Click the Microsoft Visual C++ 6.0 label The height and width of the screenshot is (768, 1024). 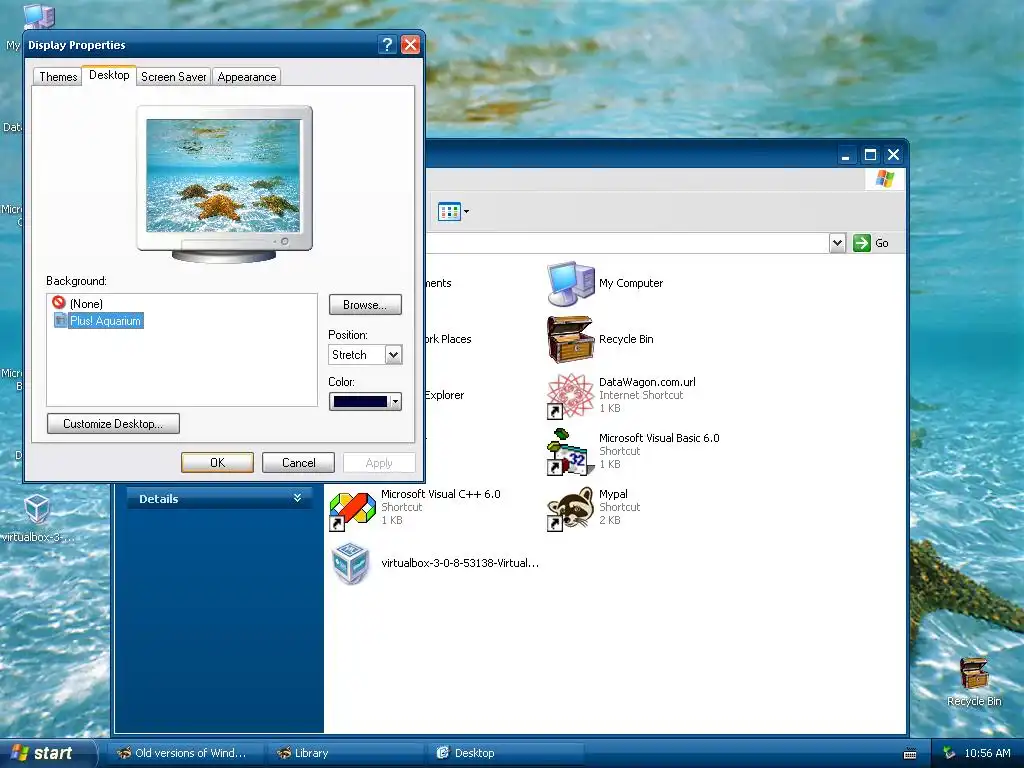(441, 494)
